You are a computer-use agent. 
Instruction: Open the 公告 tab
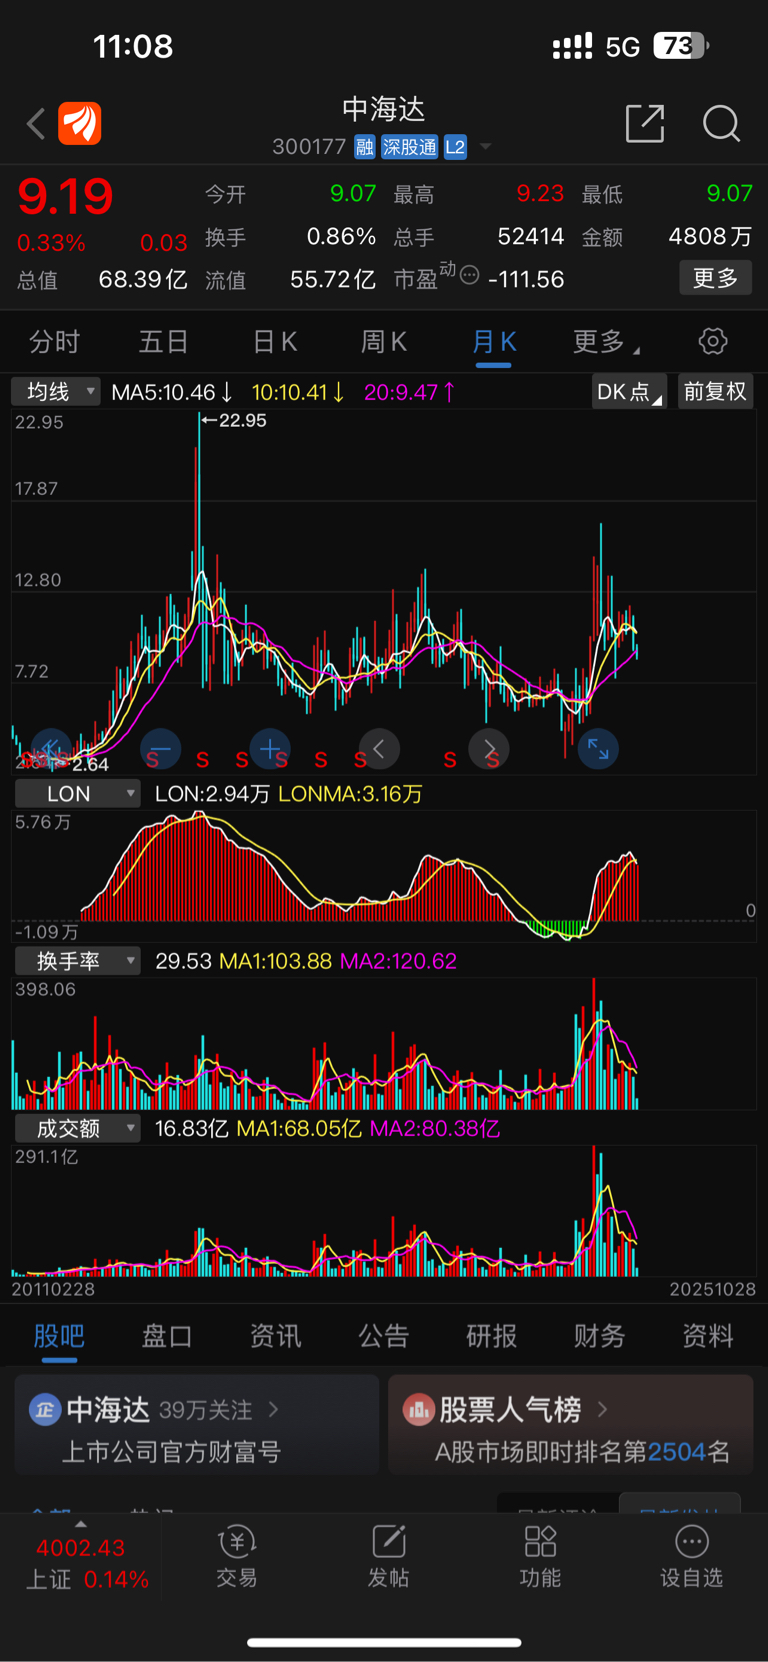tap(384, 1336)
